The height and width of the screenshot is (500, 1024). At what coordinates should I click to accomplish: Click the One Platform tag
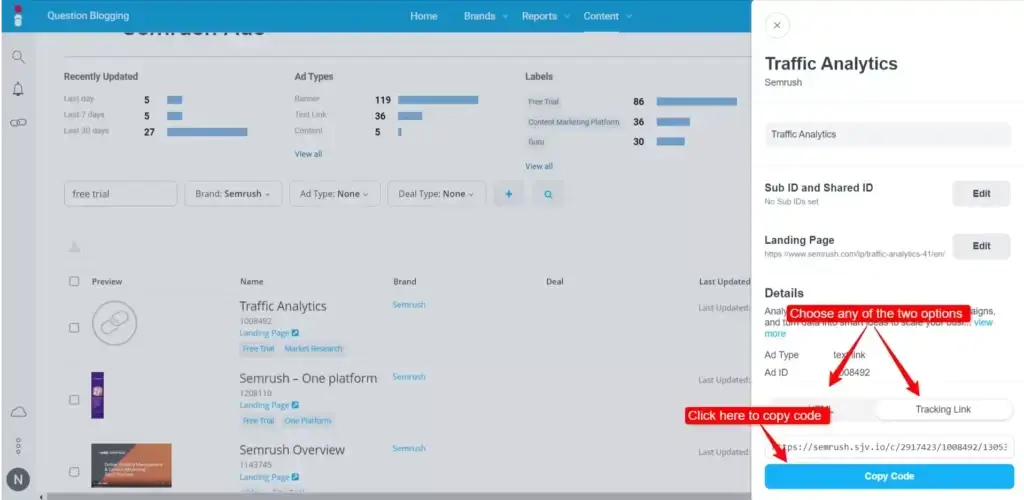pyautogui.click(x=308, y=420)
